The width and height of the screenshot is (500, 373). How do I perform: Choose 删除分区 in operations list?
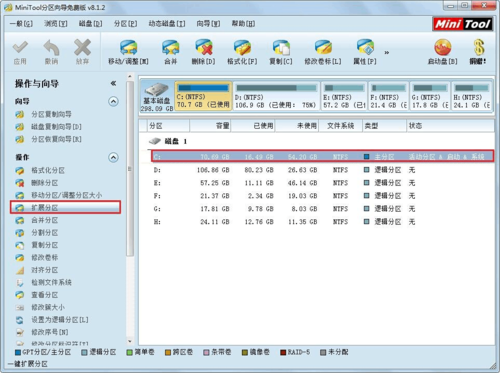pyautogui.click(x=45, y=183)
